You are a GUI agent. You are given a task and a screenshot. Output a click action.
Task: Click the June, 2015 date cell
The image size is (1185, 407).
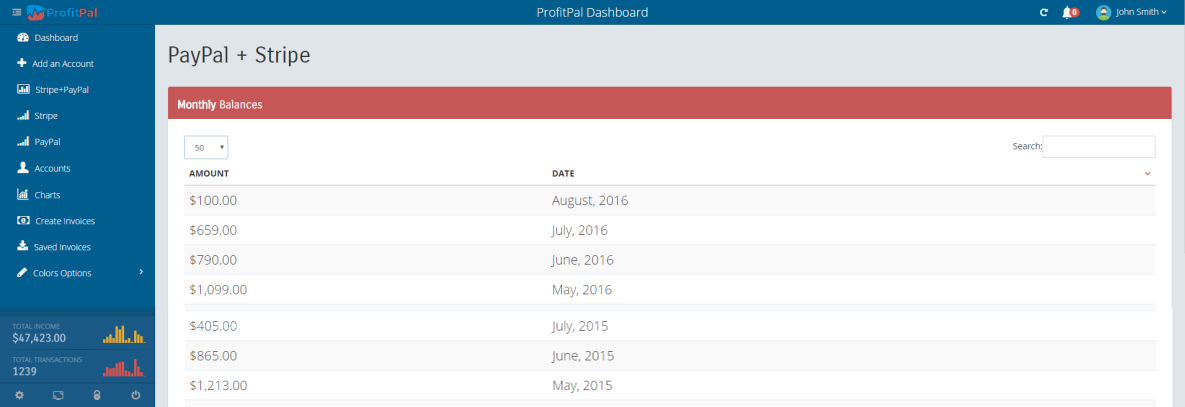pos(582,356)
